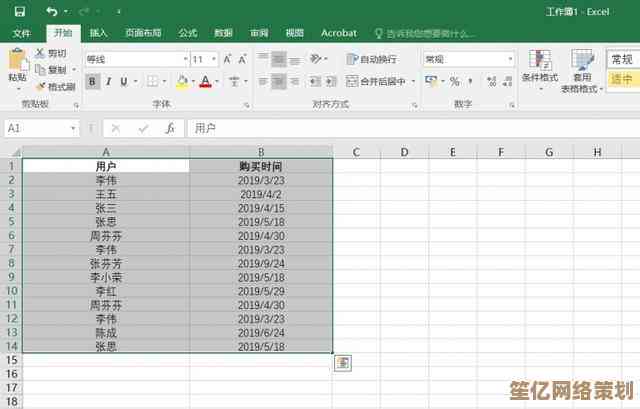This screenshot has height=409, width=640.
Task: Toggle Wrap Text (自动换行)
Action: [371, 59]
